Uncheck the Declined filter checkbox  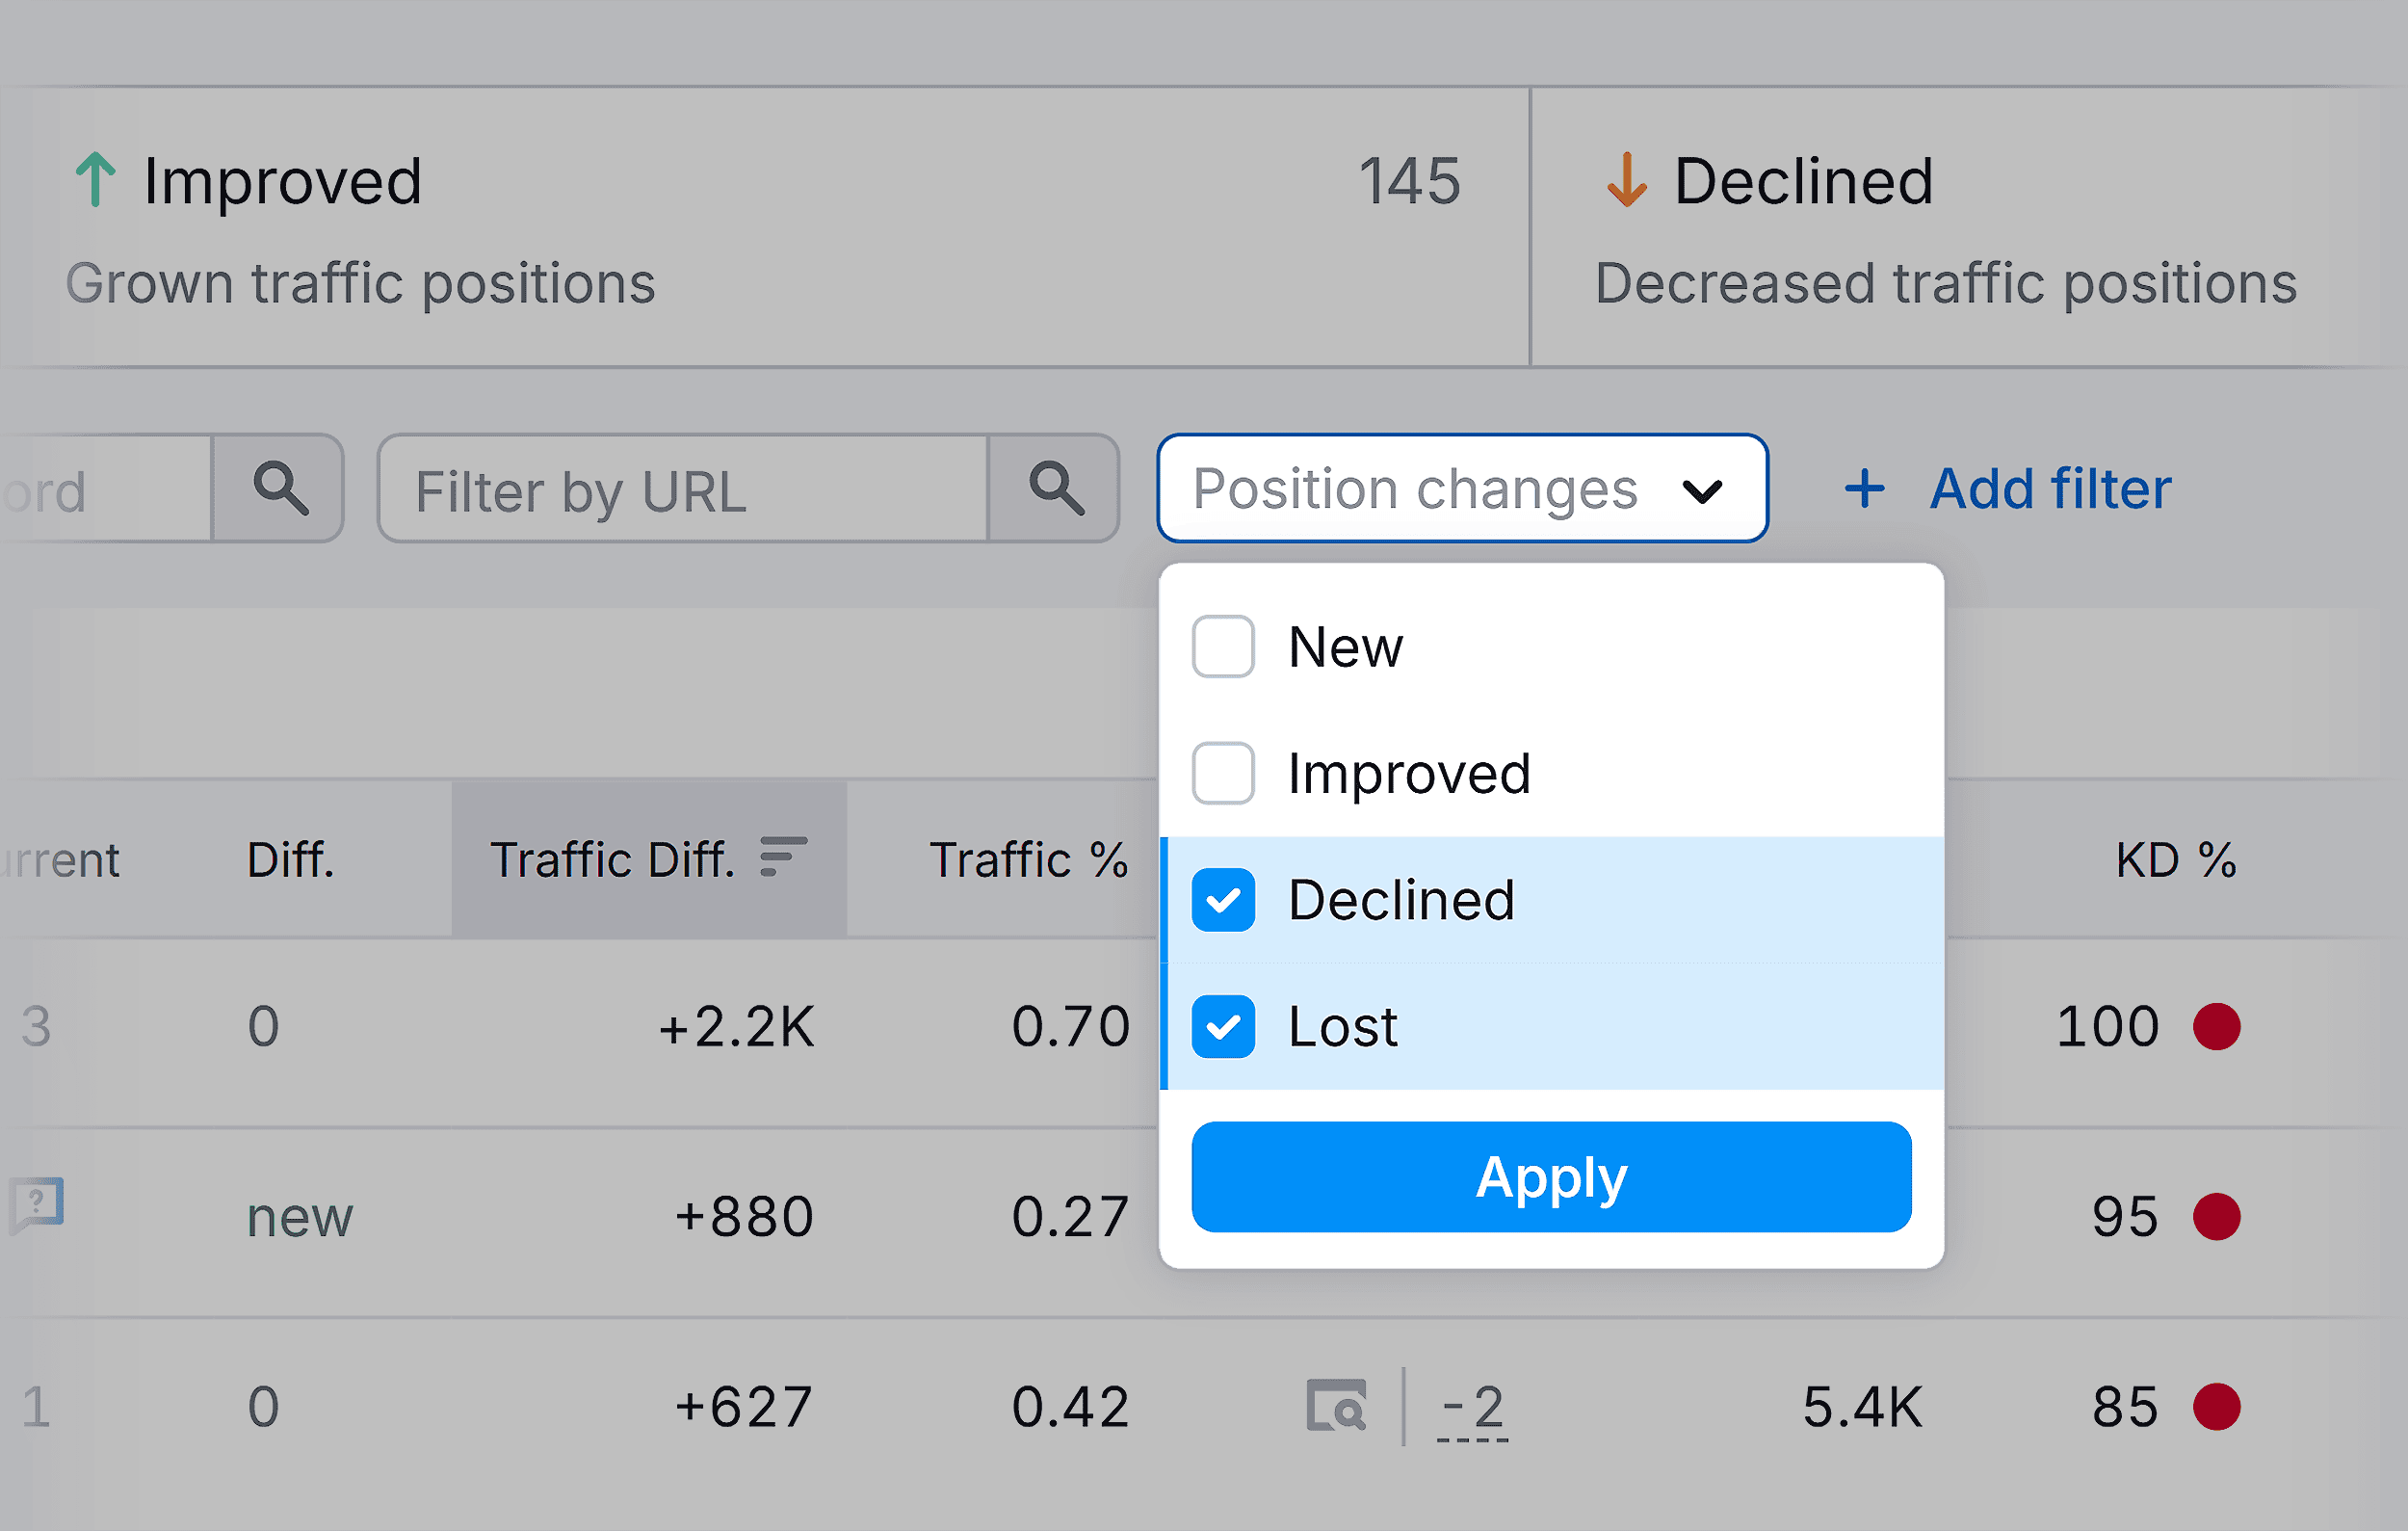click(1222, 901)
